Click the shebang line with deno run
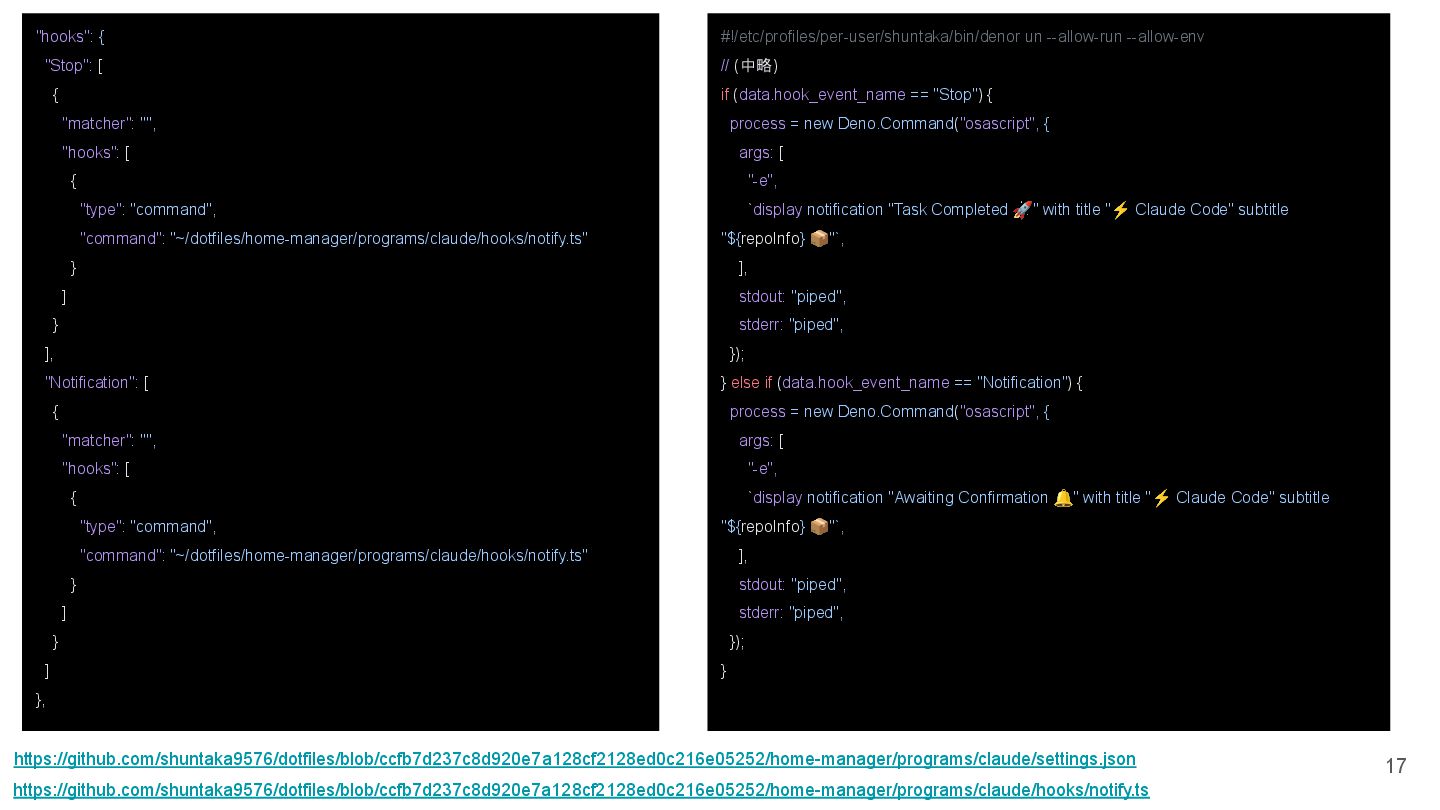Screen dimensions: 1440x810 [962, 37]
